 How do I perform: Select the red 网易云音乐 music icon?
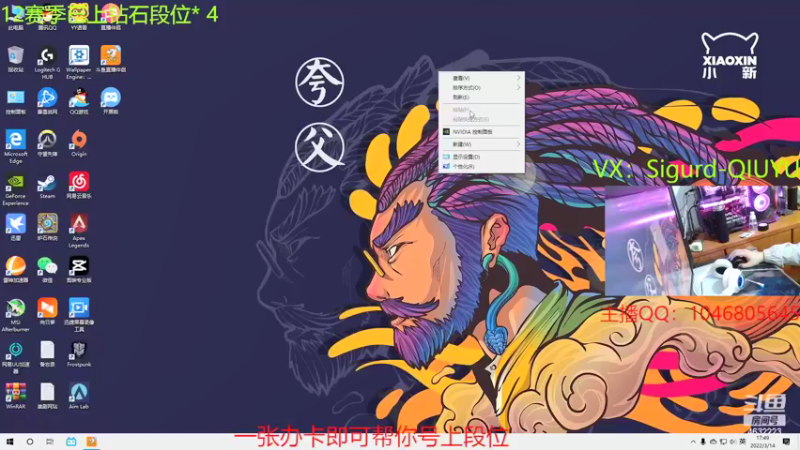coord(79,186)
